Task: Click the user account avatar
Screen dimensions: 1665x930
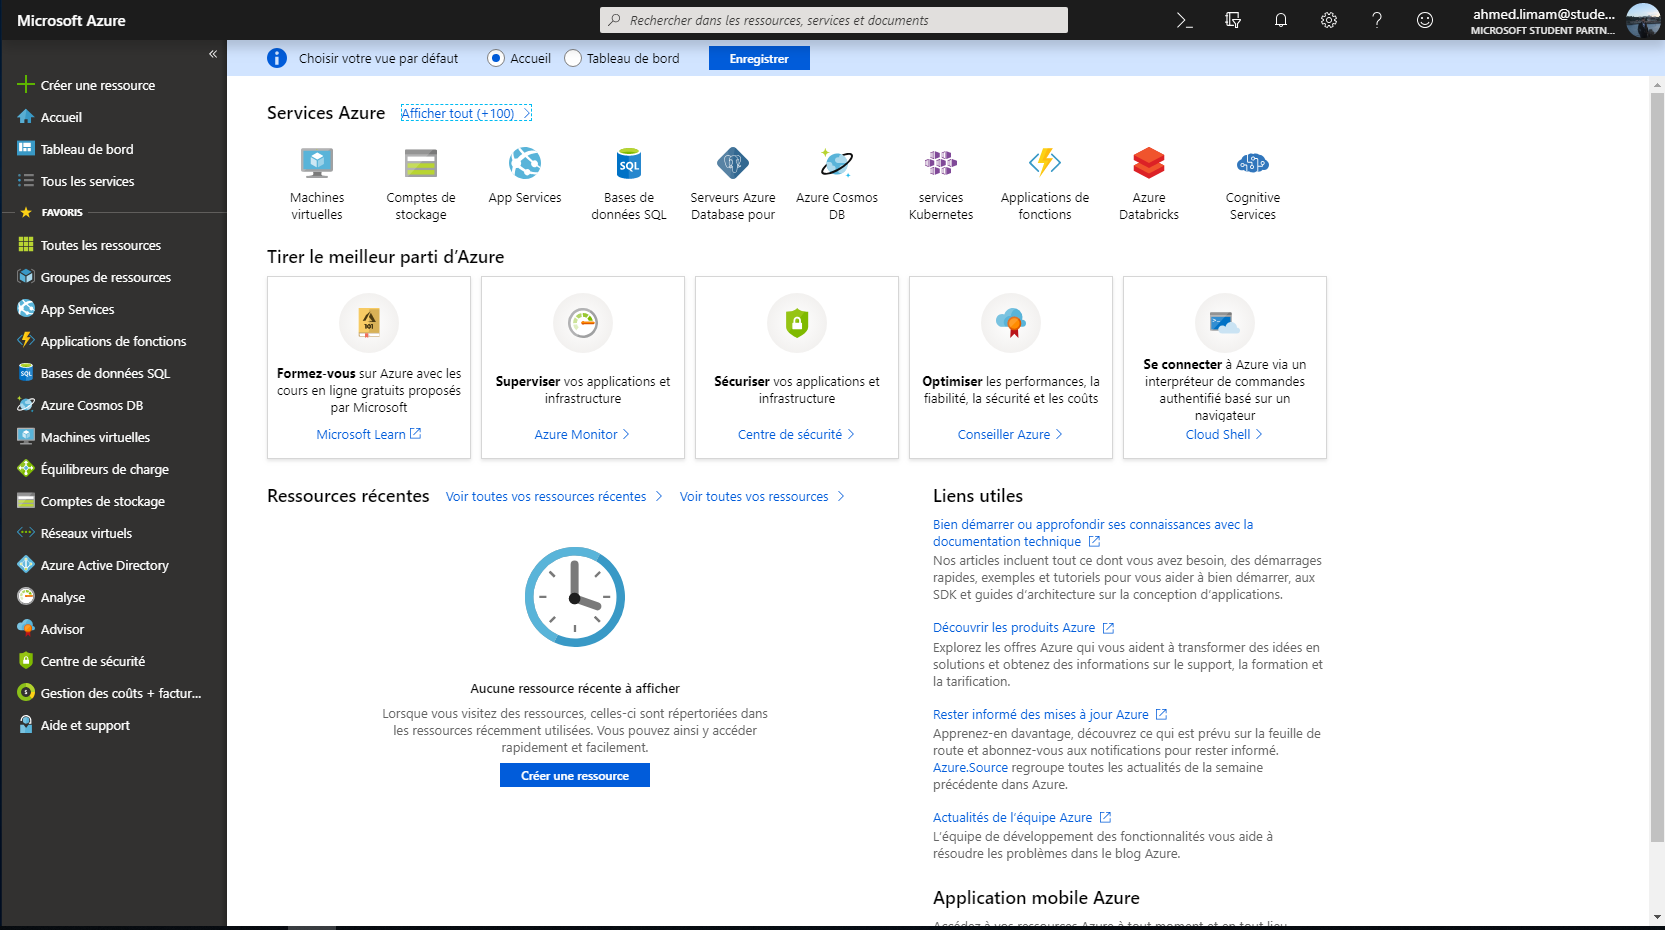Action: click(1643, 20)
